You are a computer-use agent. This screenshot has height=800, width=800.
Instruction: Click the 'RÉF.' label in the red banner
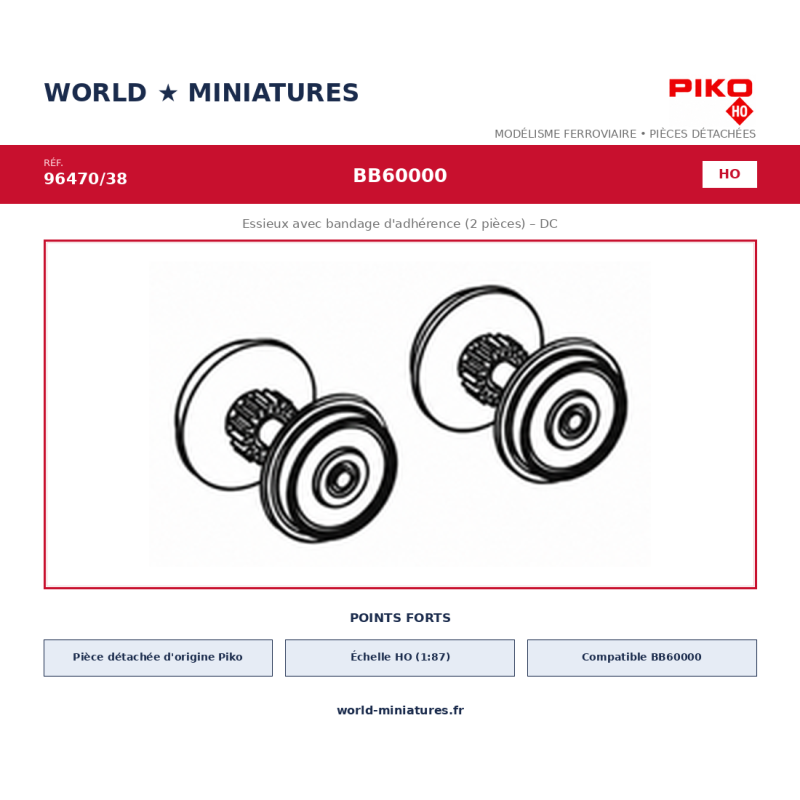tap(53, 163)
